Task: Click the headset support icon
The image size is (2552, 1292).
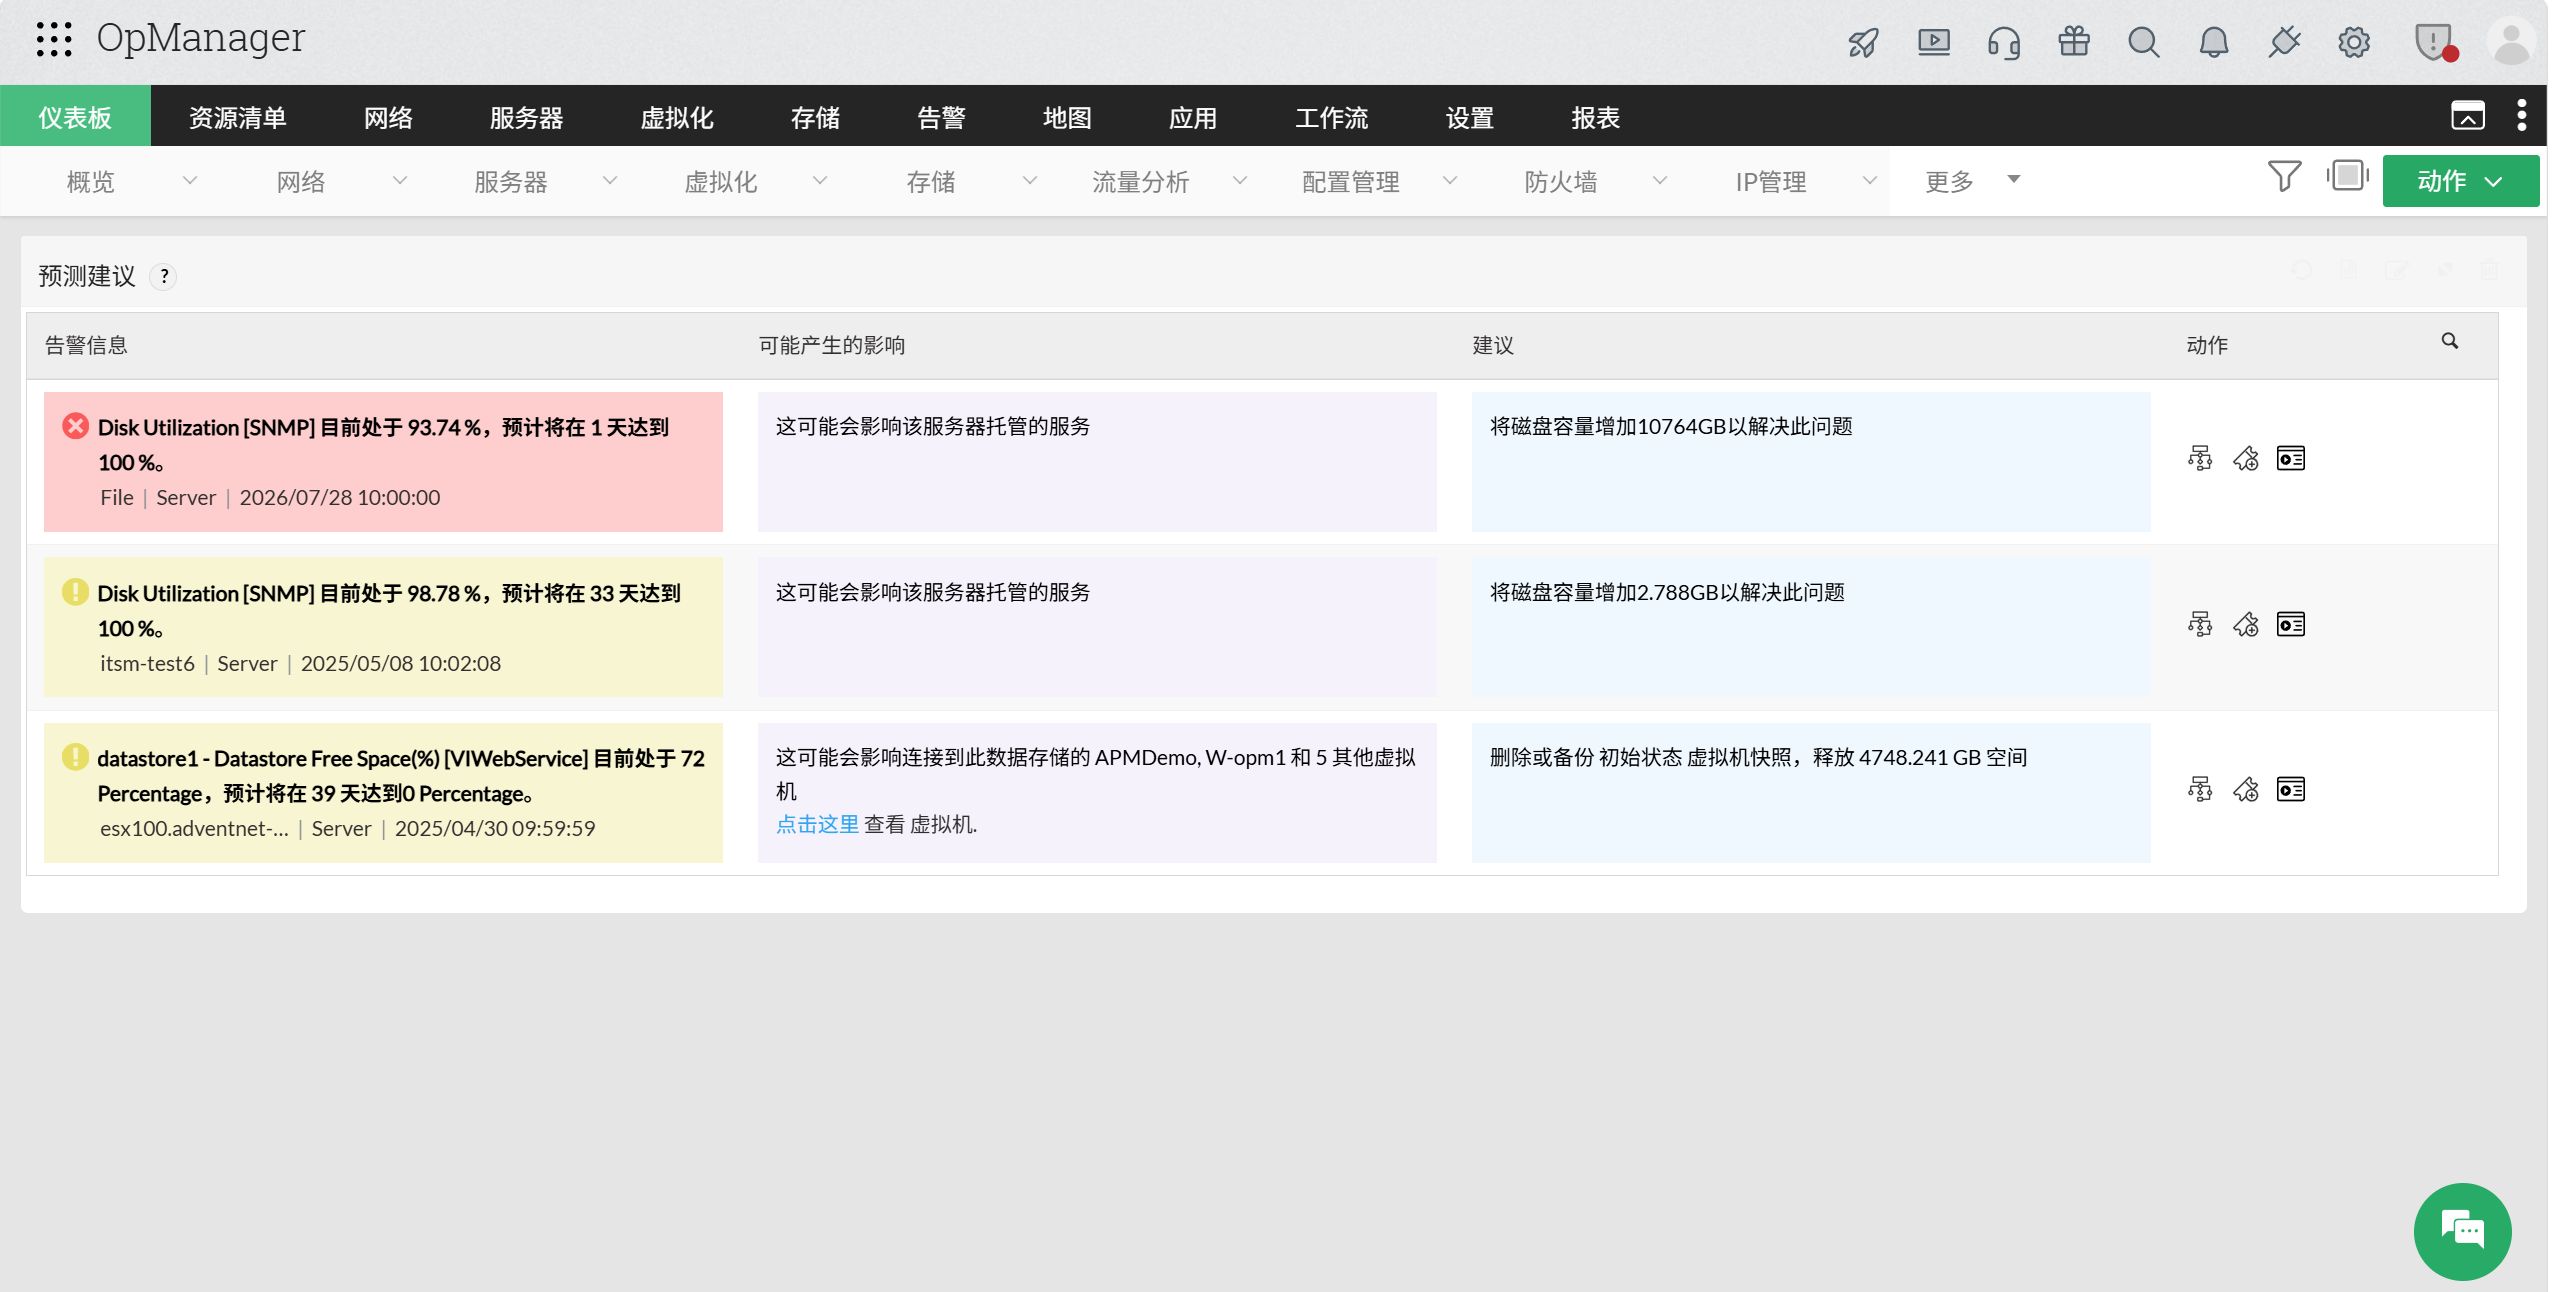Action: [x=2003, y=42]
